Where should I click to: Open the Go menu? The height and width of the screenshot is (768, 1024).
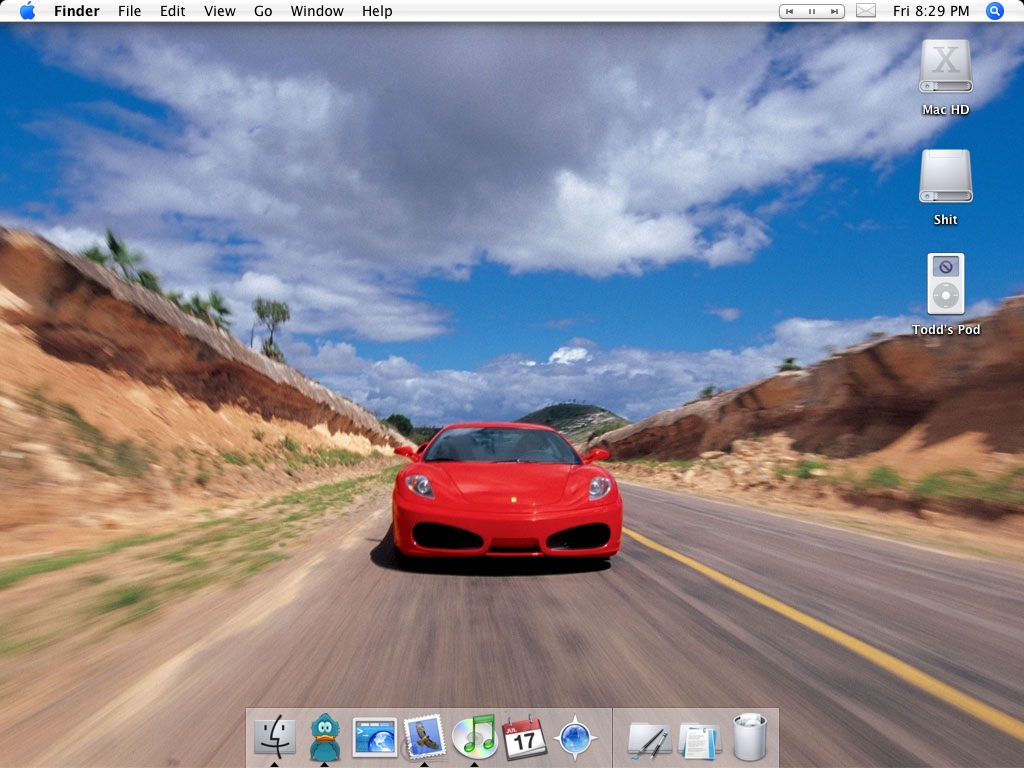[x=263, y=11]
